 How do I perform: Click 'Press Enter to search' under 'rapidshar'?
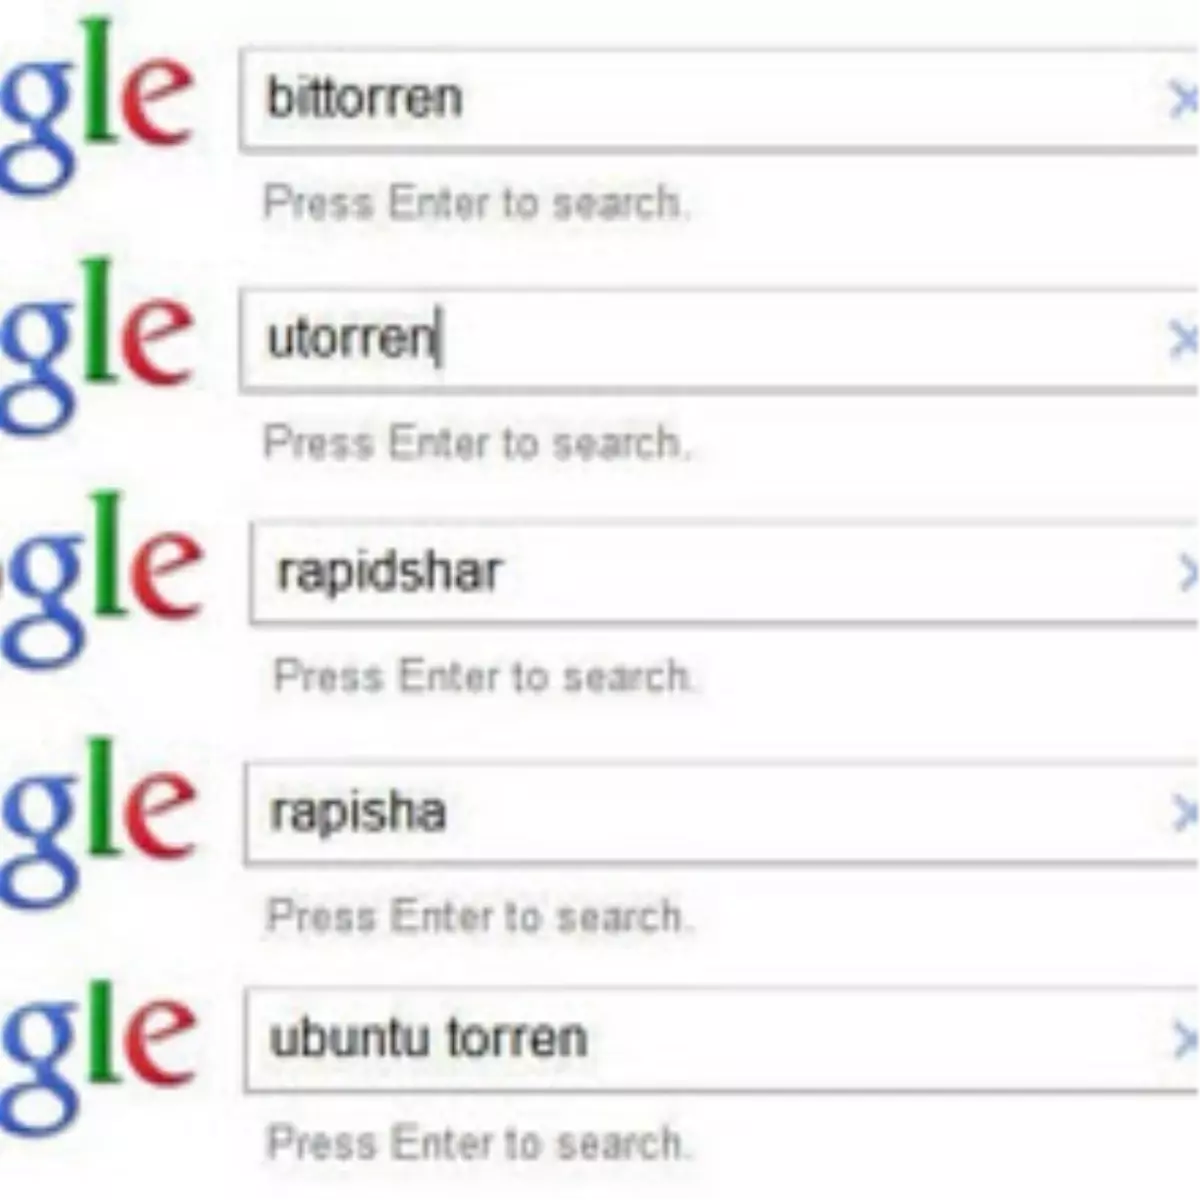point(483,675)
